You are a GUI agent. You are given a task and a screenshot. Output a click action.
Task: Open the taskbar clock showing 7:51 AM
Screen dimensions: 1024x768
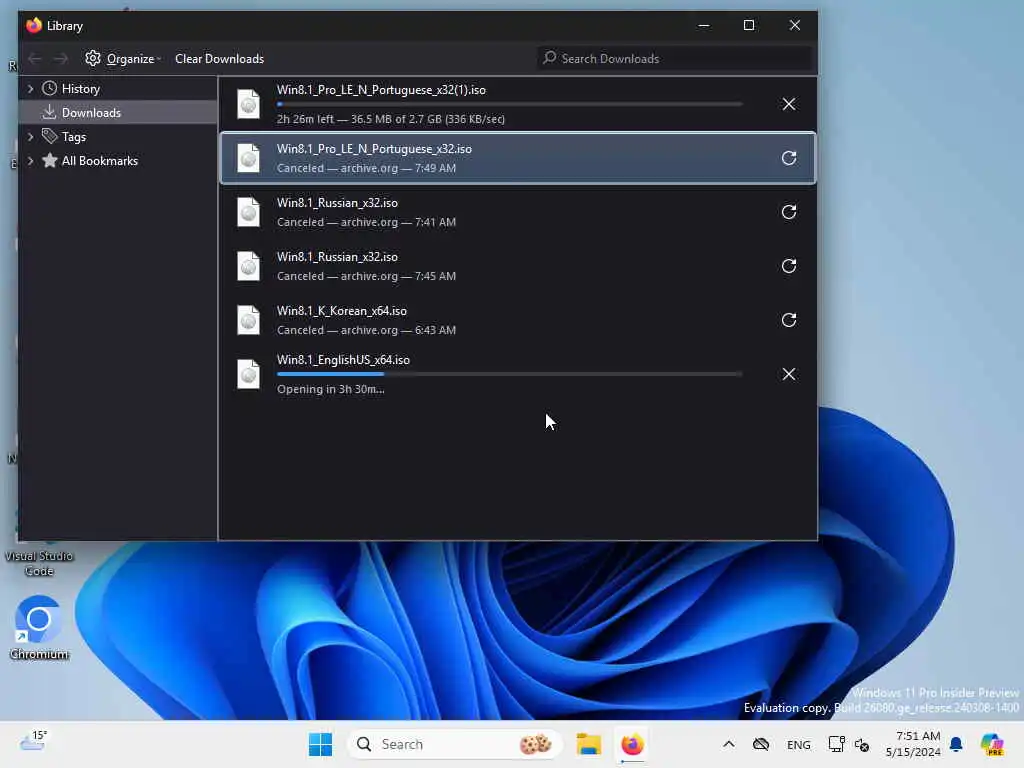(x=913, y=744)
